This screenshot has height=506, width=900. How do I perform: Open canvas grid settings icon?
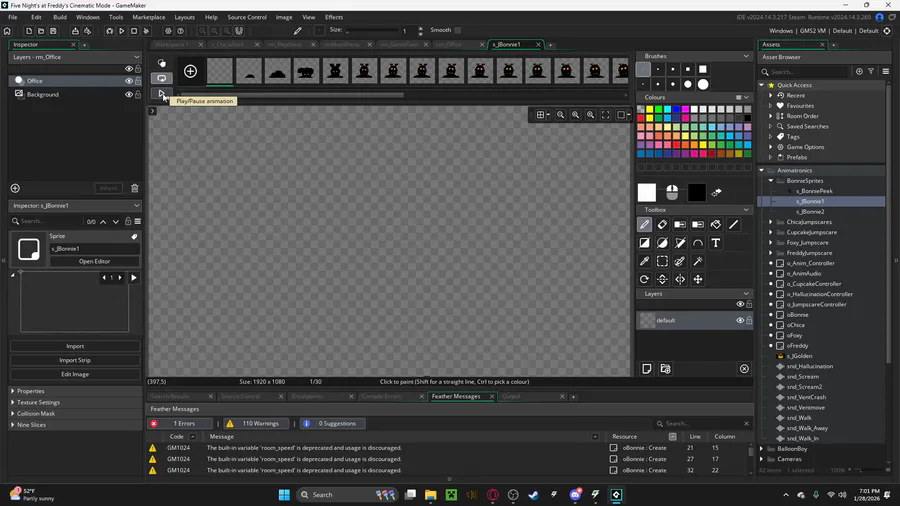(540, 115)
